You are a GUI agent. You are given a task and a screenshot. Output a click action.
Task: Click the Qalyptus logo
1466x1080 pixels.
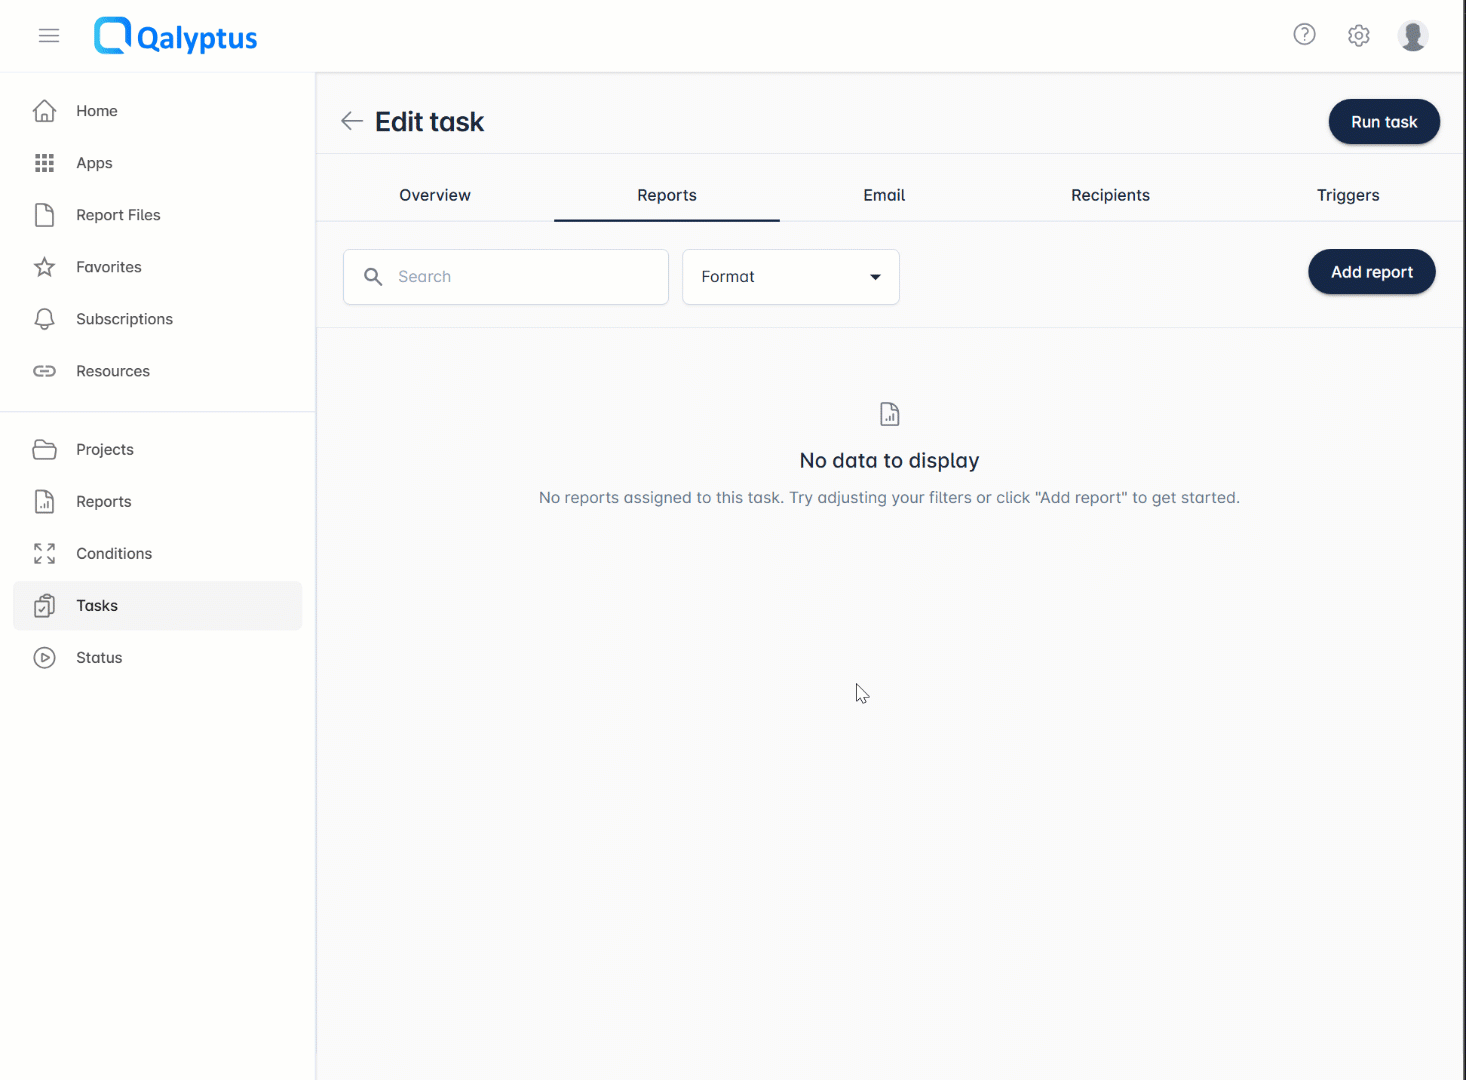(175, 35)
